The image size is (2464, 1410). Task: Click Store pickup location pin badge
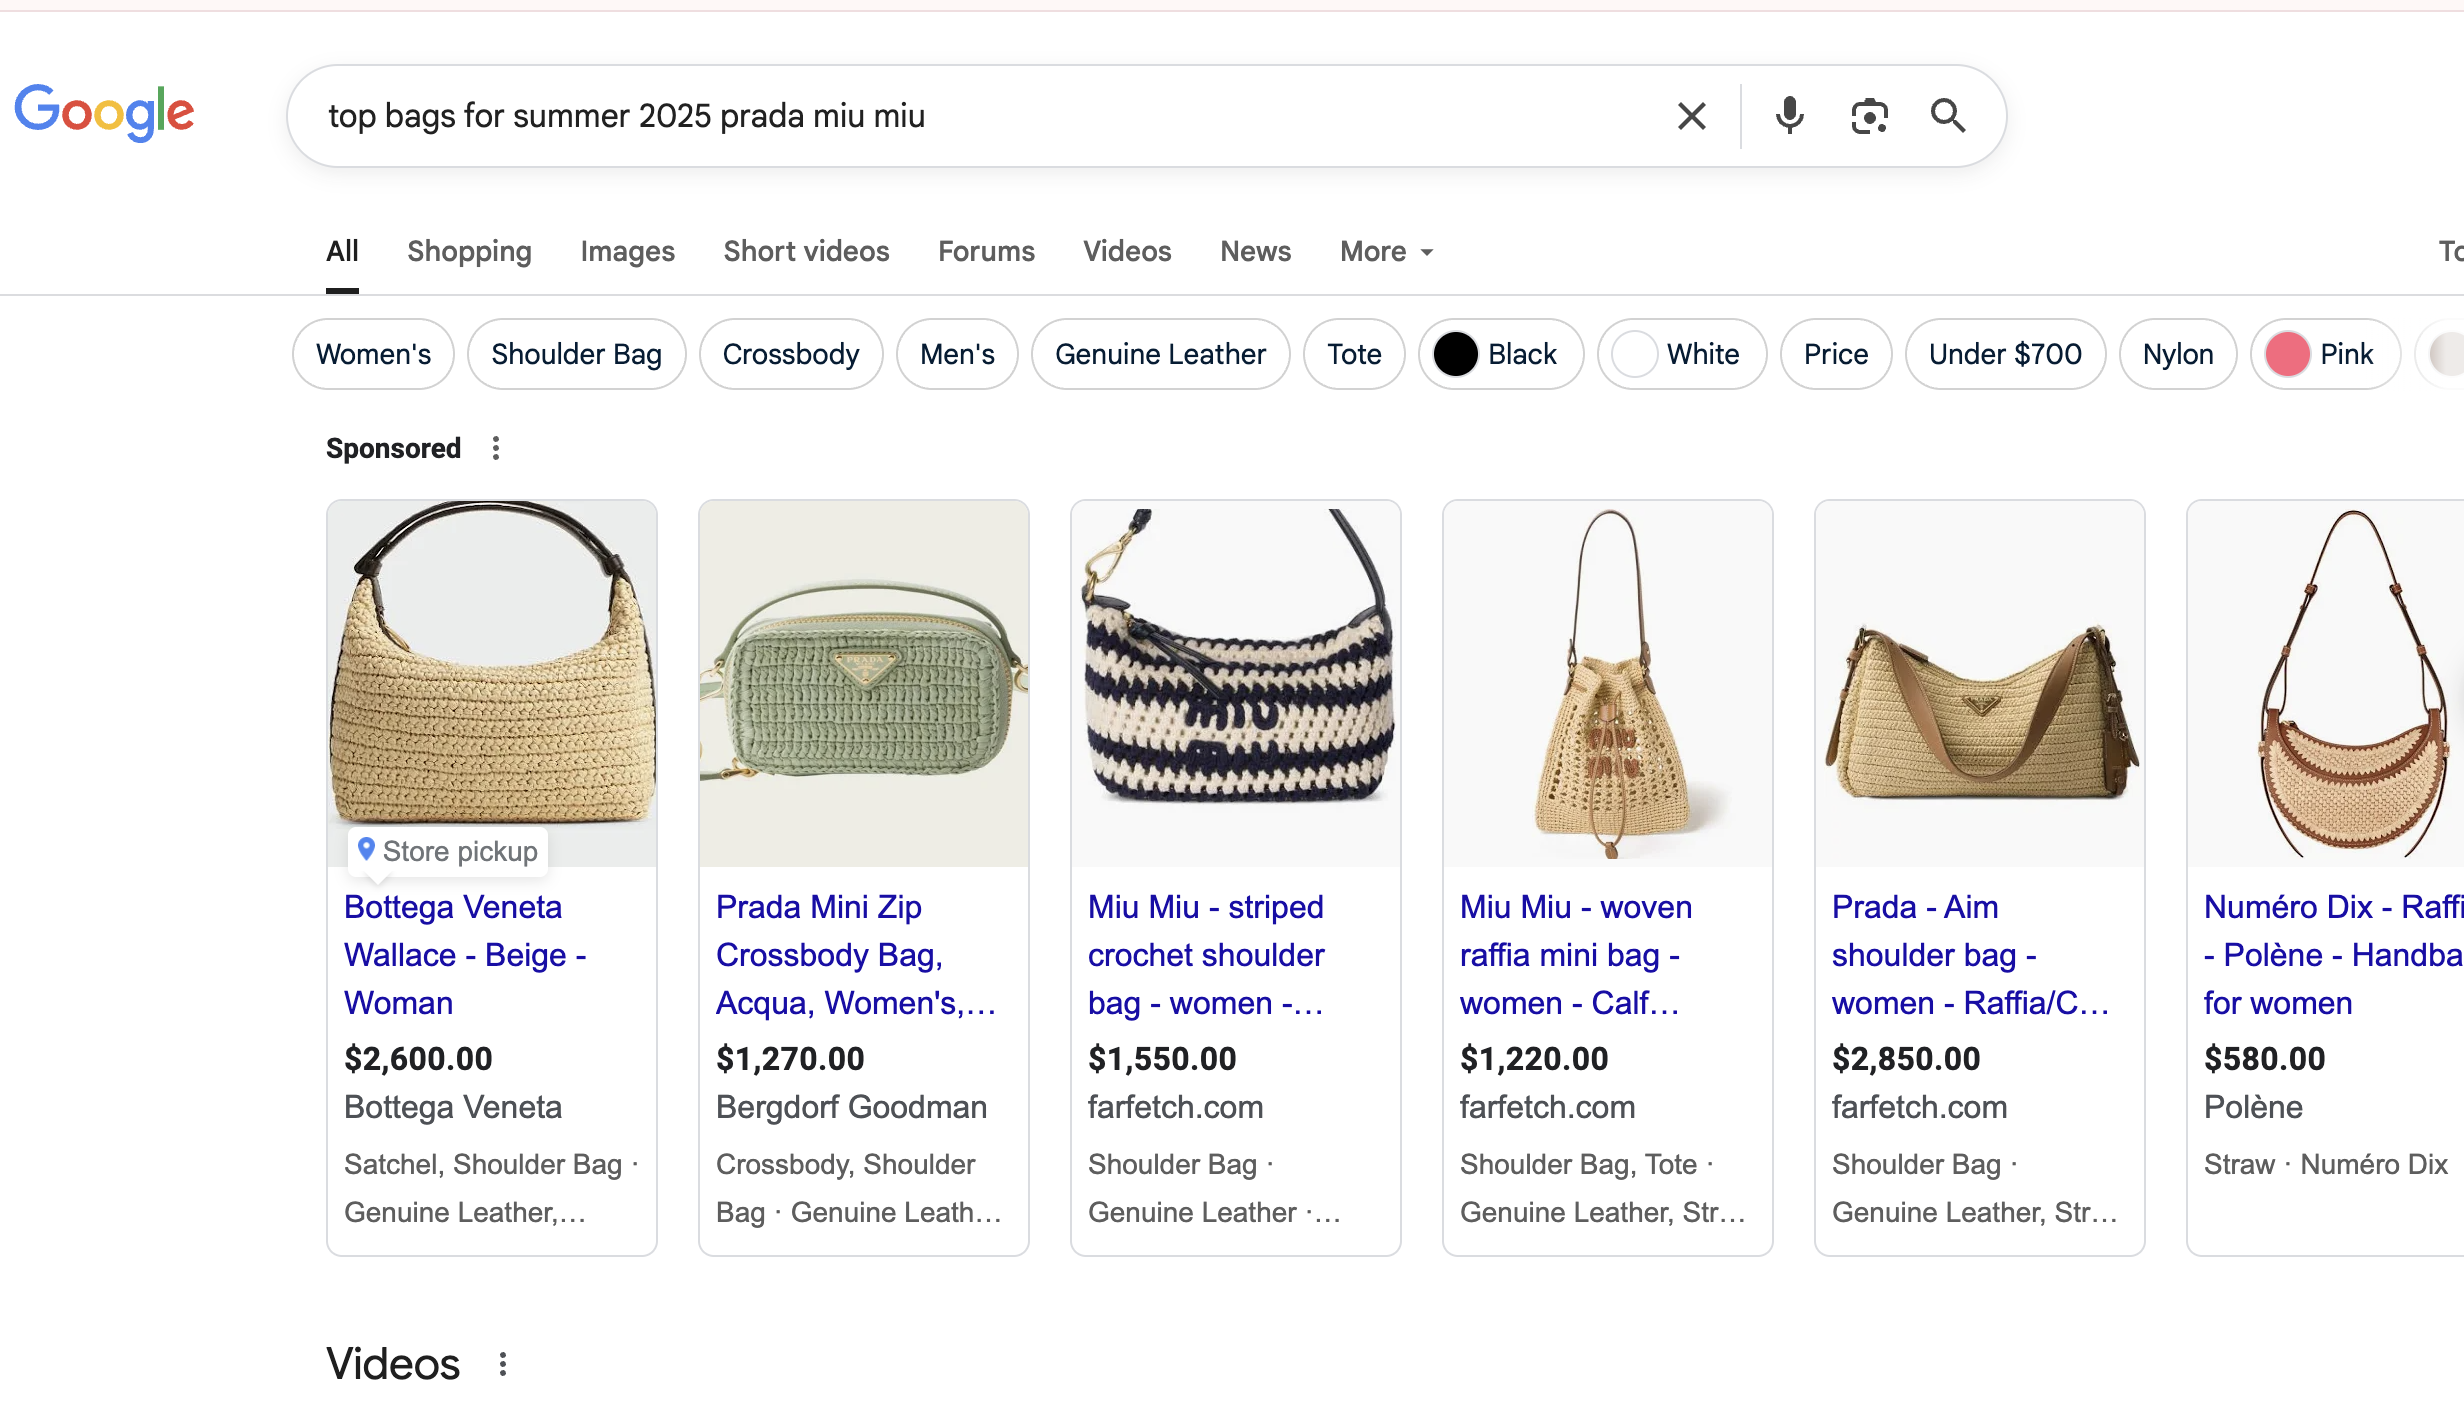click(x=448, y=851)
